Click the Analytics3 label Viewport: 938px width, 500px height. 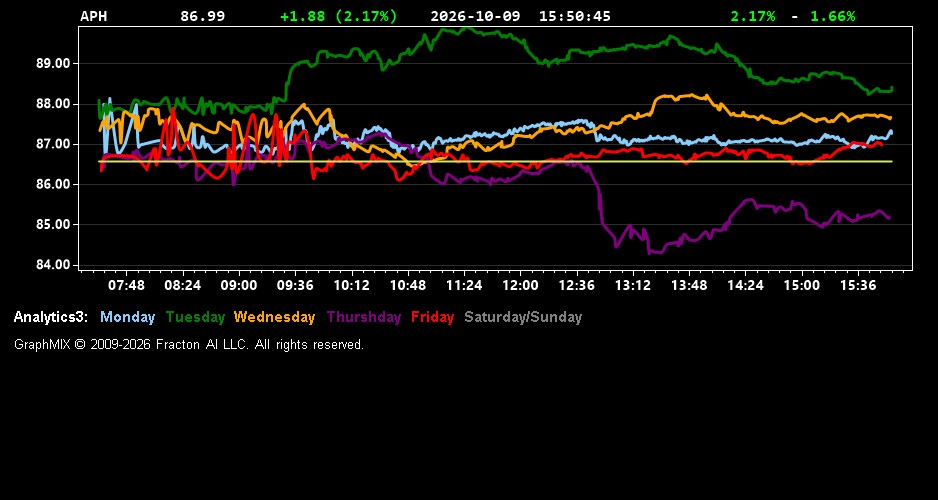click(51, 317)
